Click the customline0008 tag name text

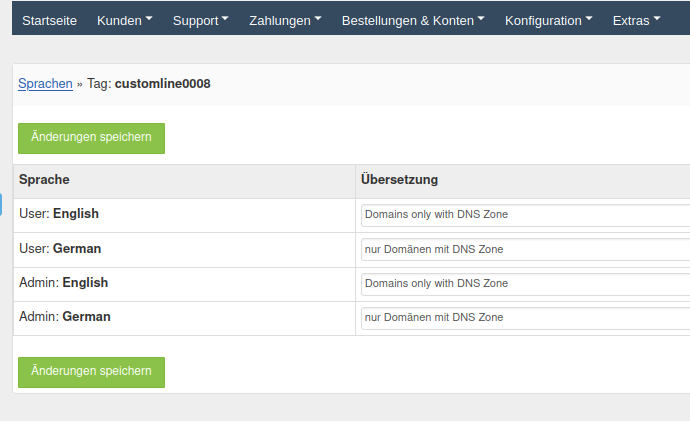[162, 84]
